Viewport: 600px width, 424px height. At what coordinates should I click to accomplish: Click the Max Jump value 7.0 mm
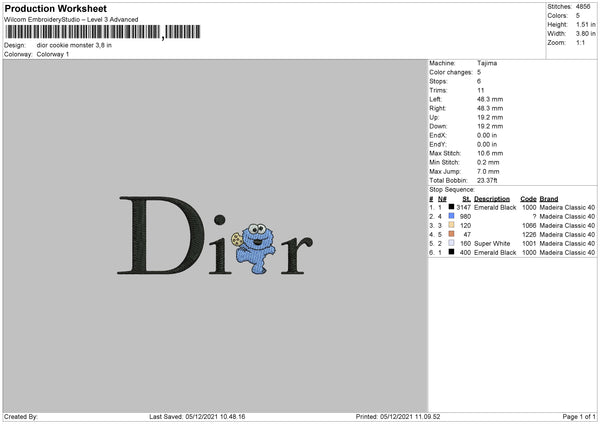[488, 171]
